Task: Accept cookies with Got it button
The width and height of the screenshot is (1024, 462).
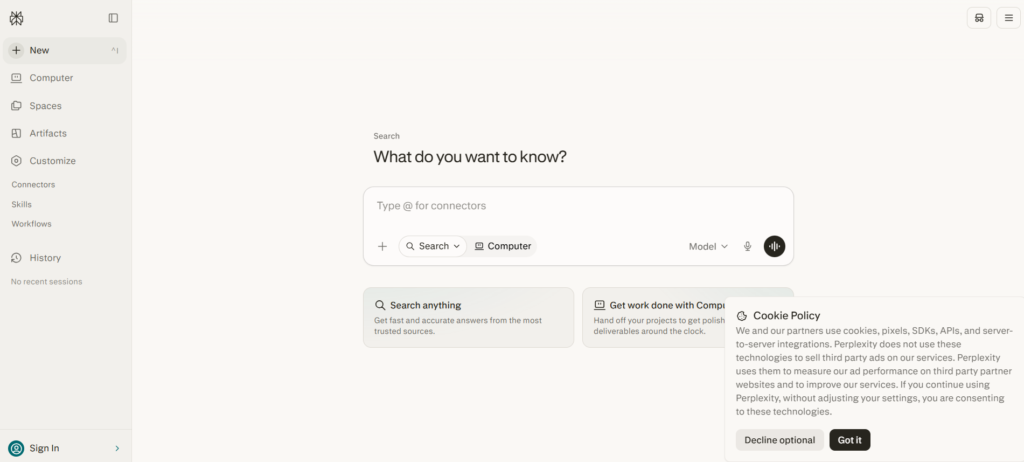Action: 850,440
